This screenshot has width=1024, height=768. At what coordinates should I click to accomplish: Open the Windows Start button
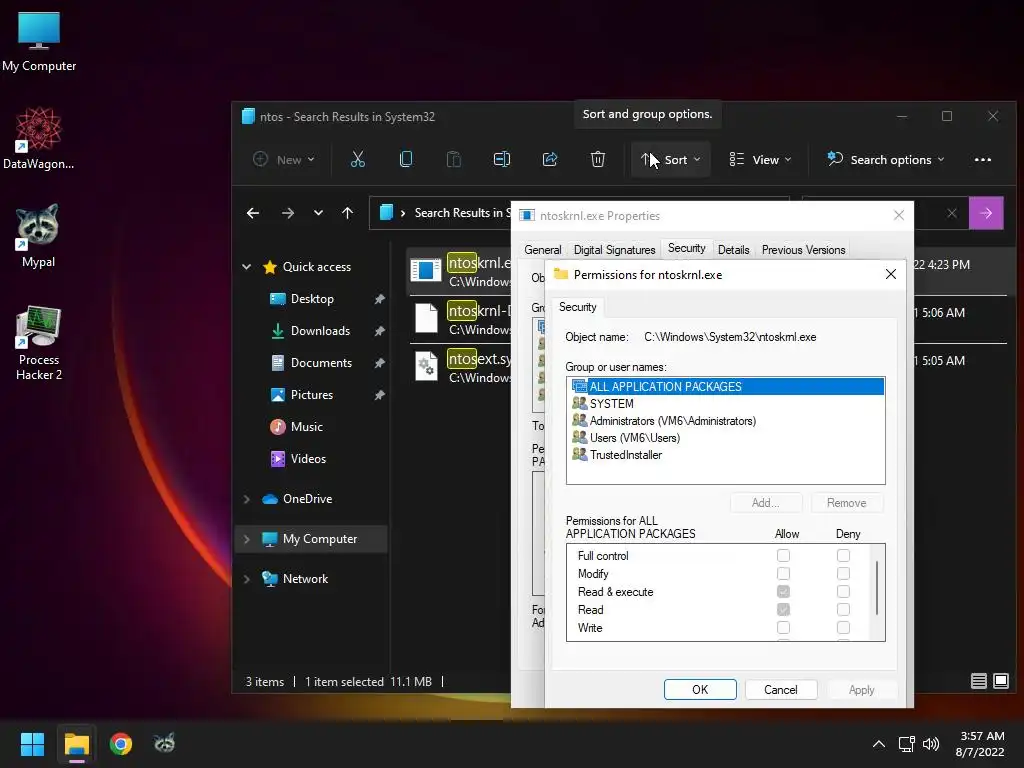[32, 744]
